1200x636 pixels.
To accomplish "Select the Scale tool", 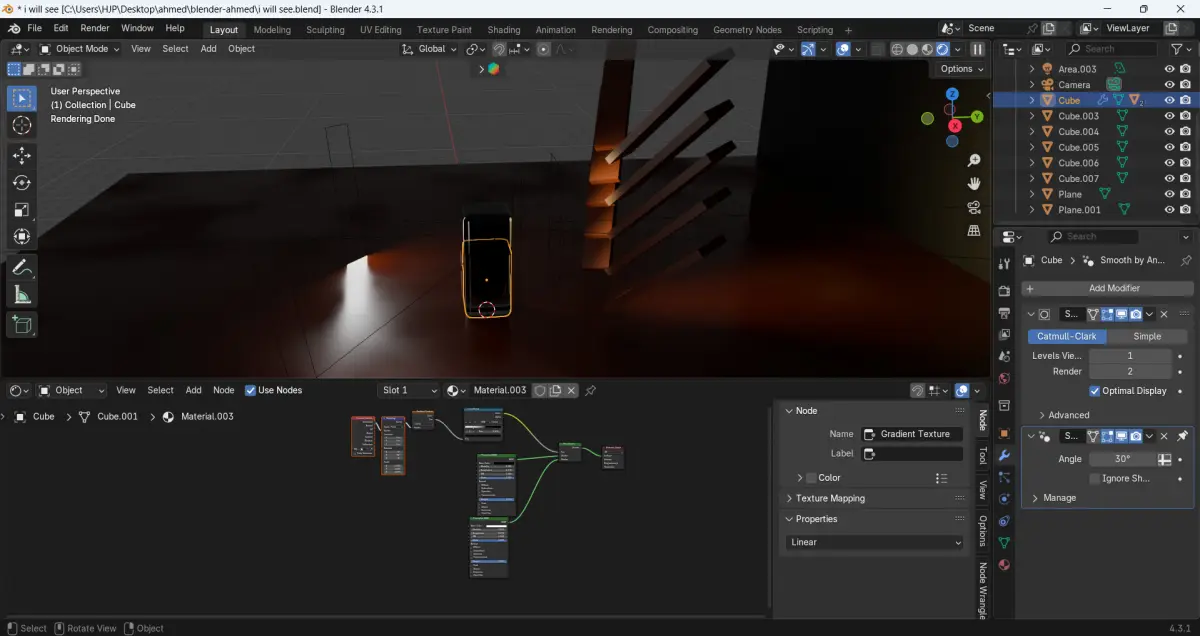I will 22,210.
